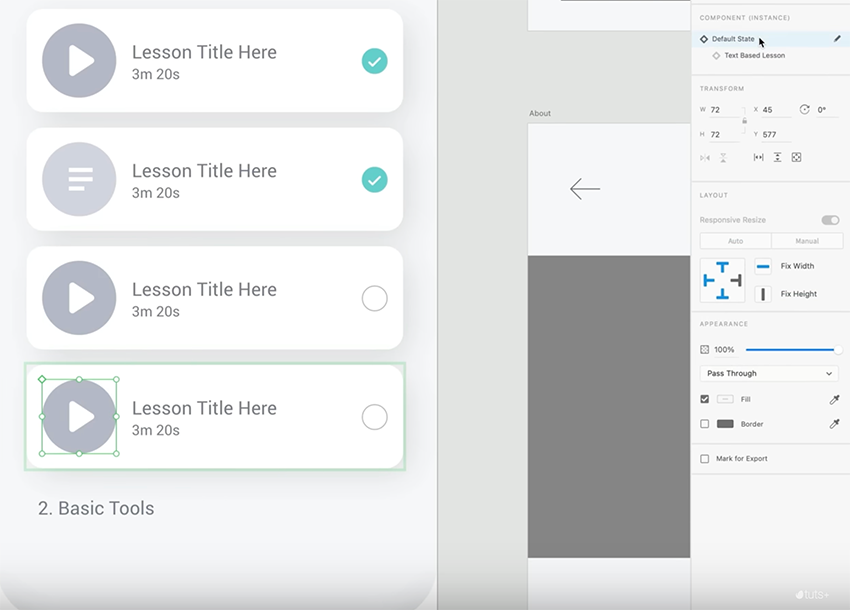Pick the Fill color with its eyedropper
Image resolution: width=850 pixels, height=610 pixels.
tap(834, 400)
